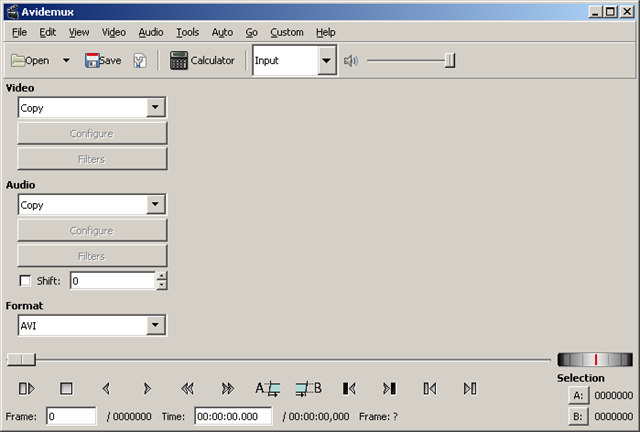Screen dimensions: 640x432
Task: Open the File menu
Action: (19, 32)
